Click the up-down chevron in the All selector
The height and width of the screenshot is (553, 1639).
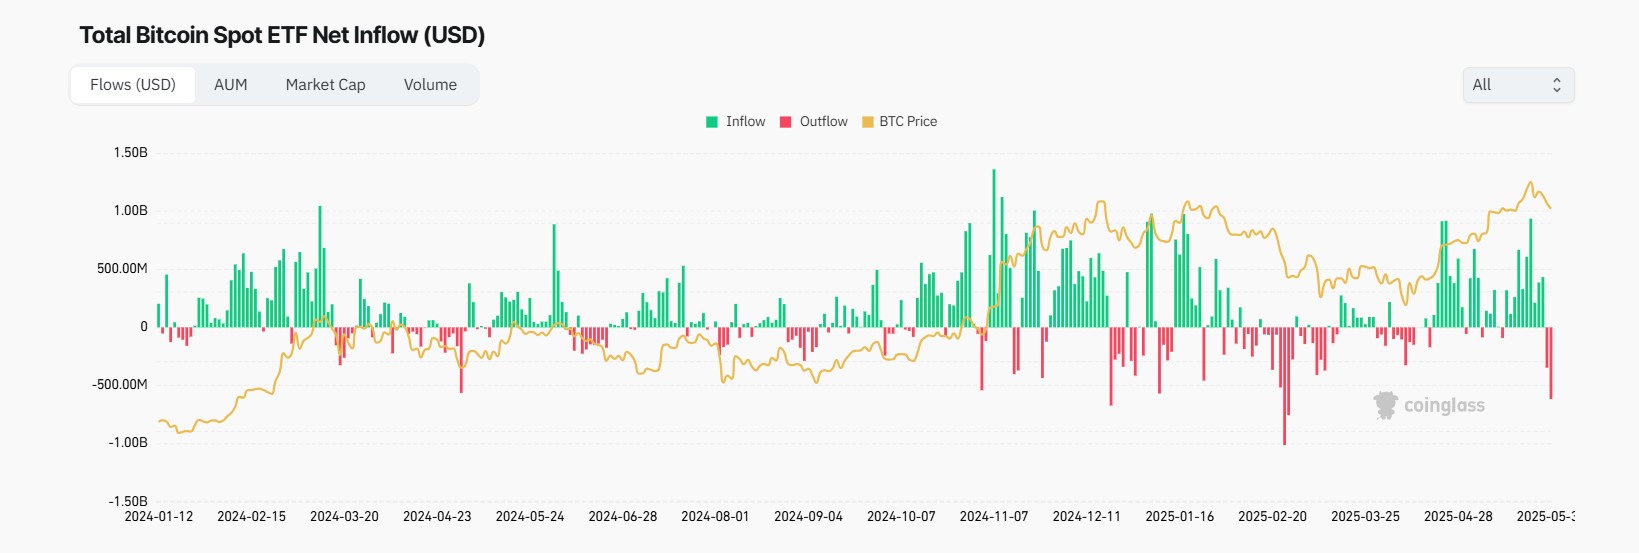1556,85
